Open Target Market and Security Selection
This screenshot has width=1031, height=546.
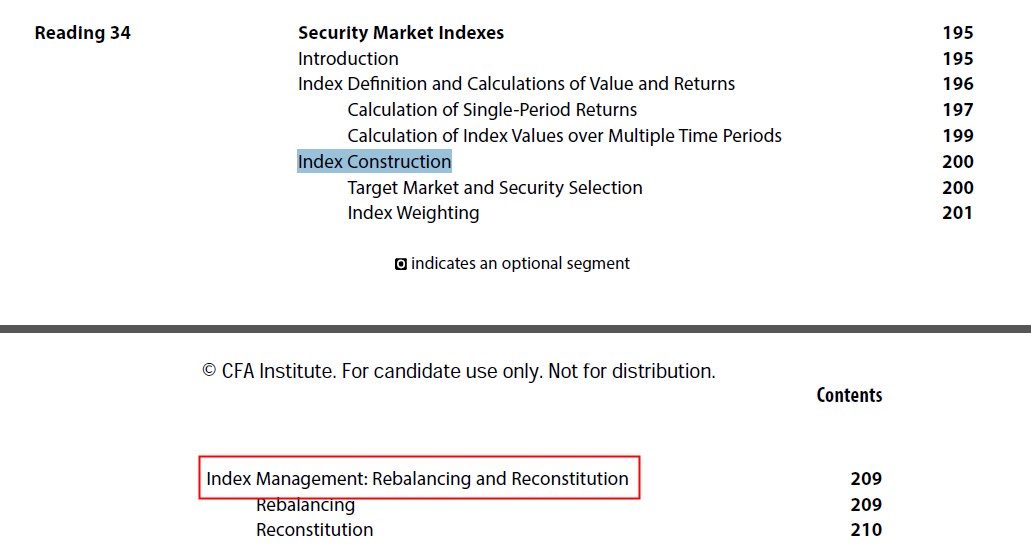[x=494, y=187]
